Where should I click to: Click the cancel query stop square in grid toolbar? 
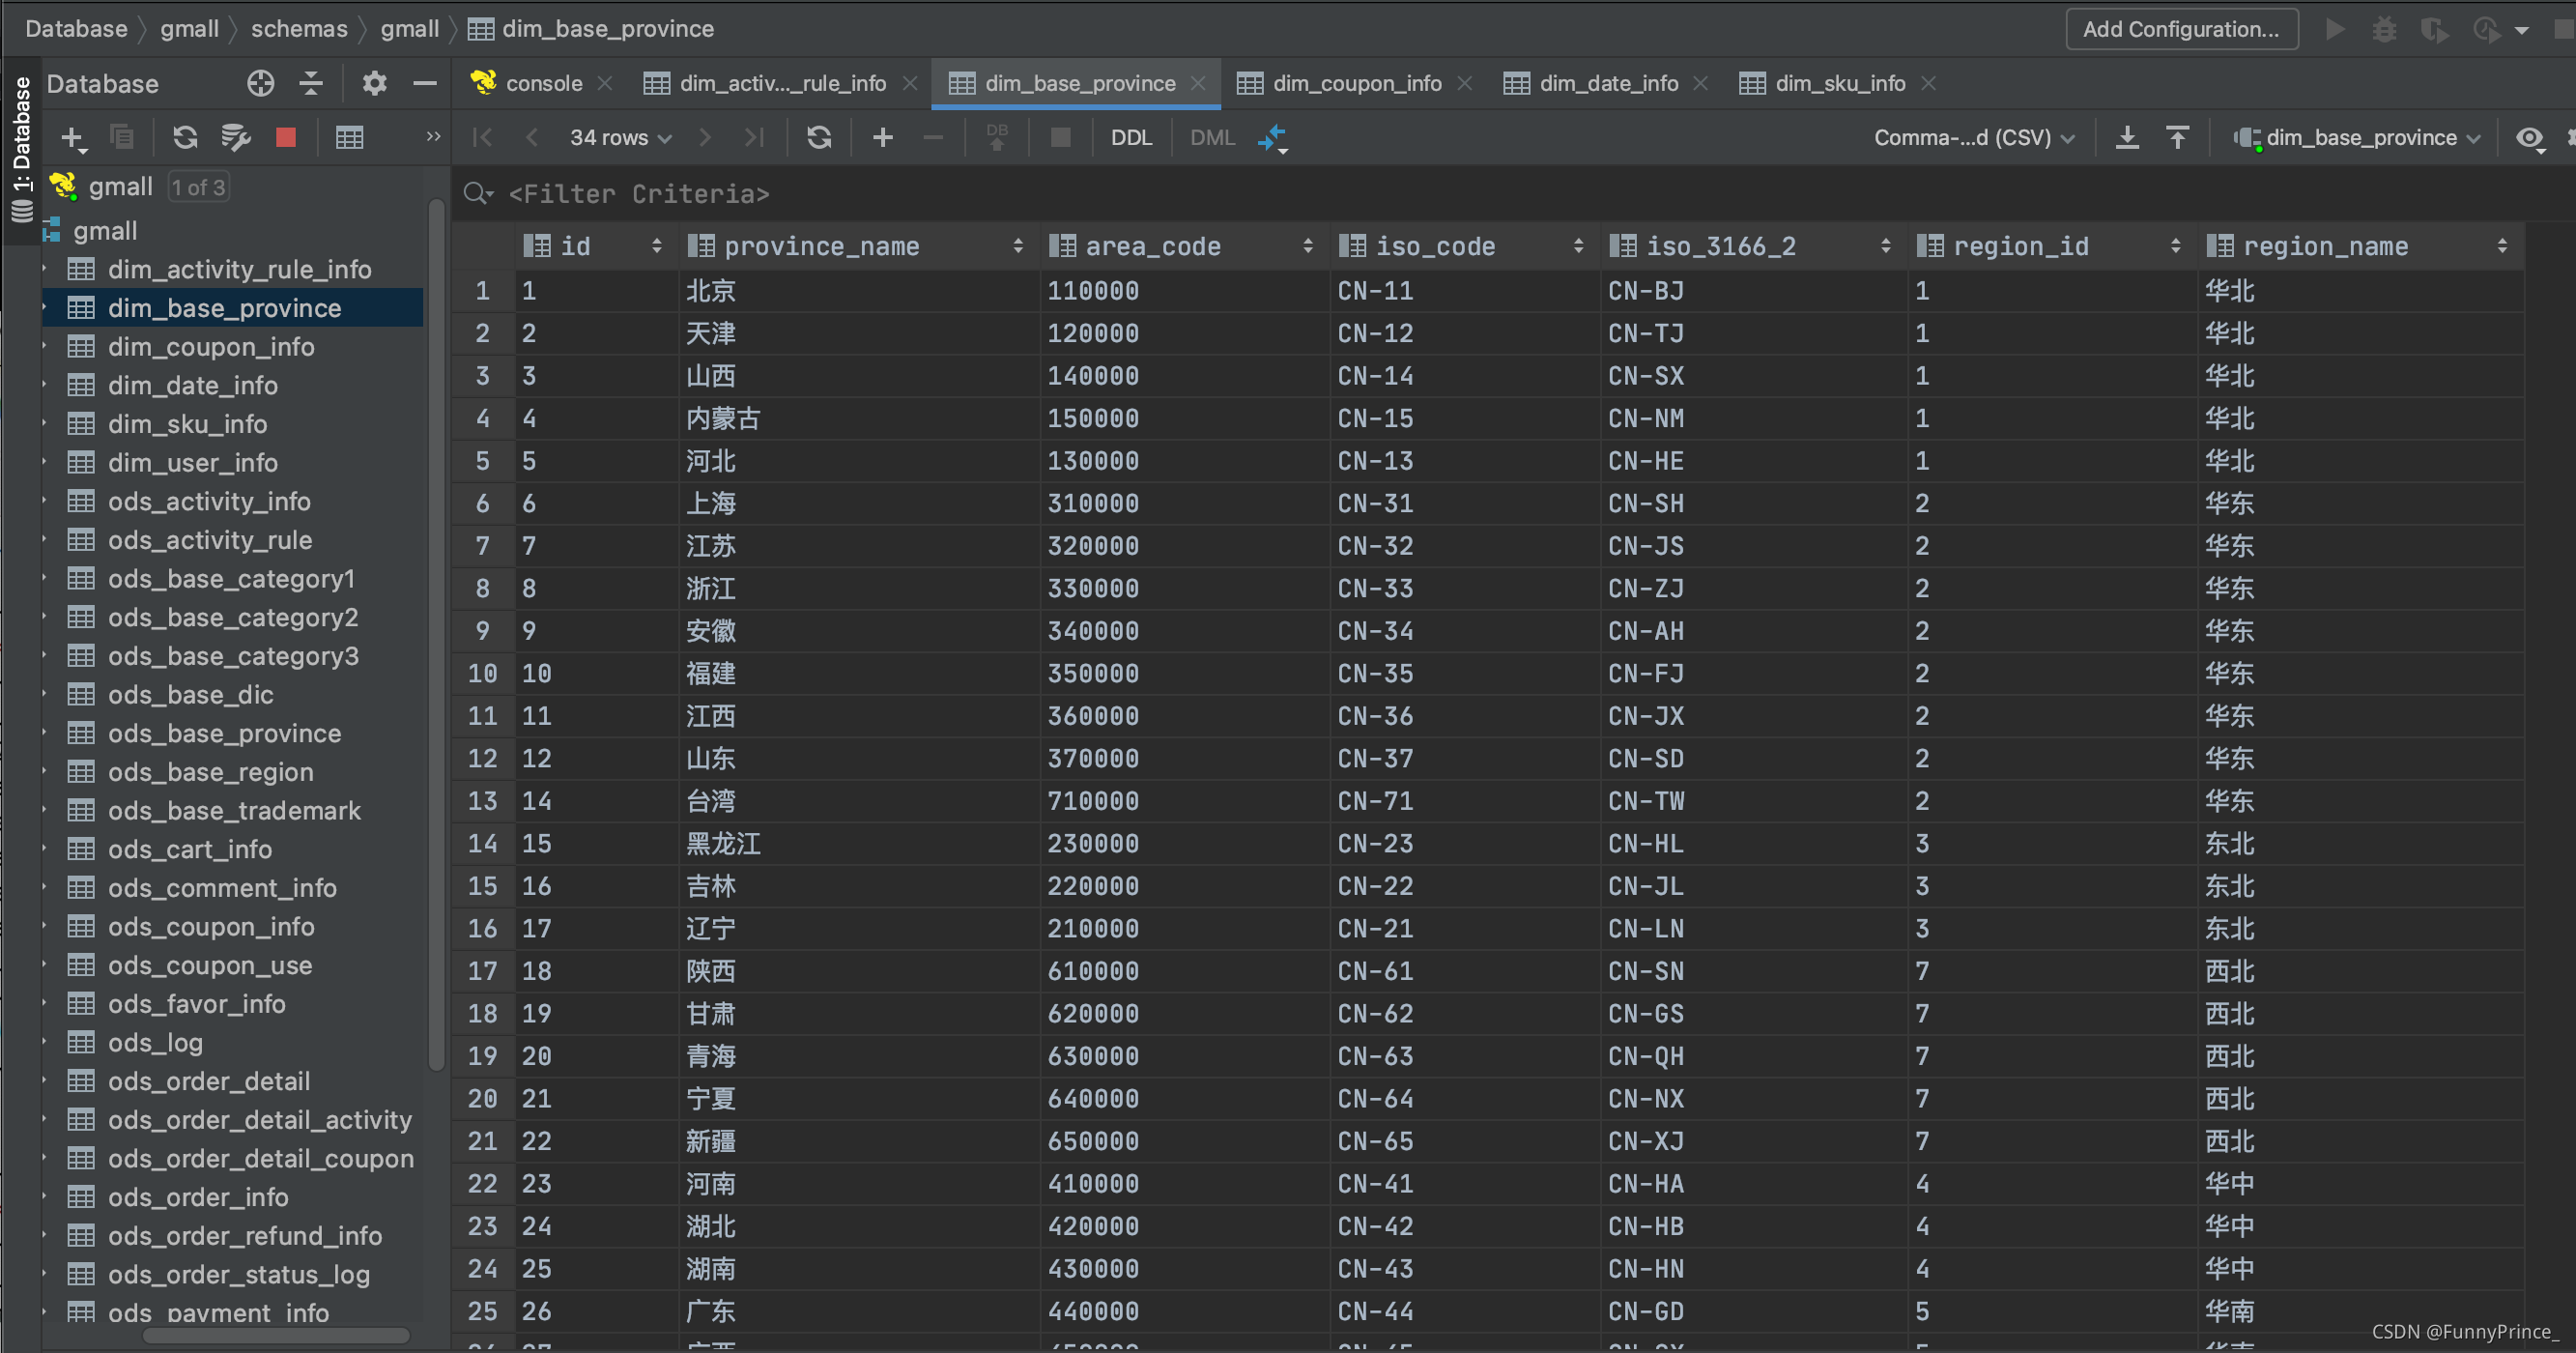click(1061, 137)
